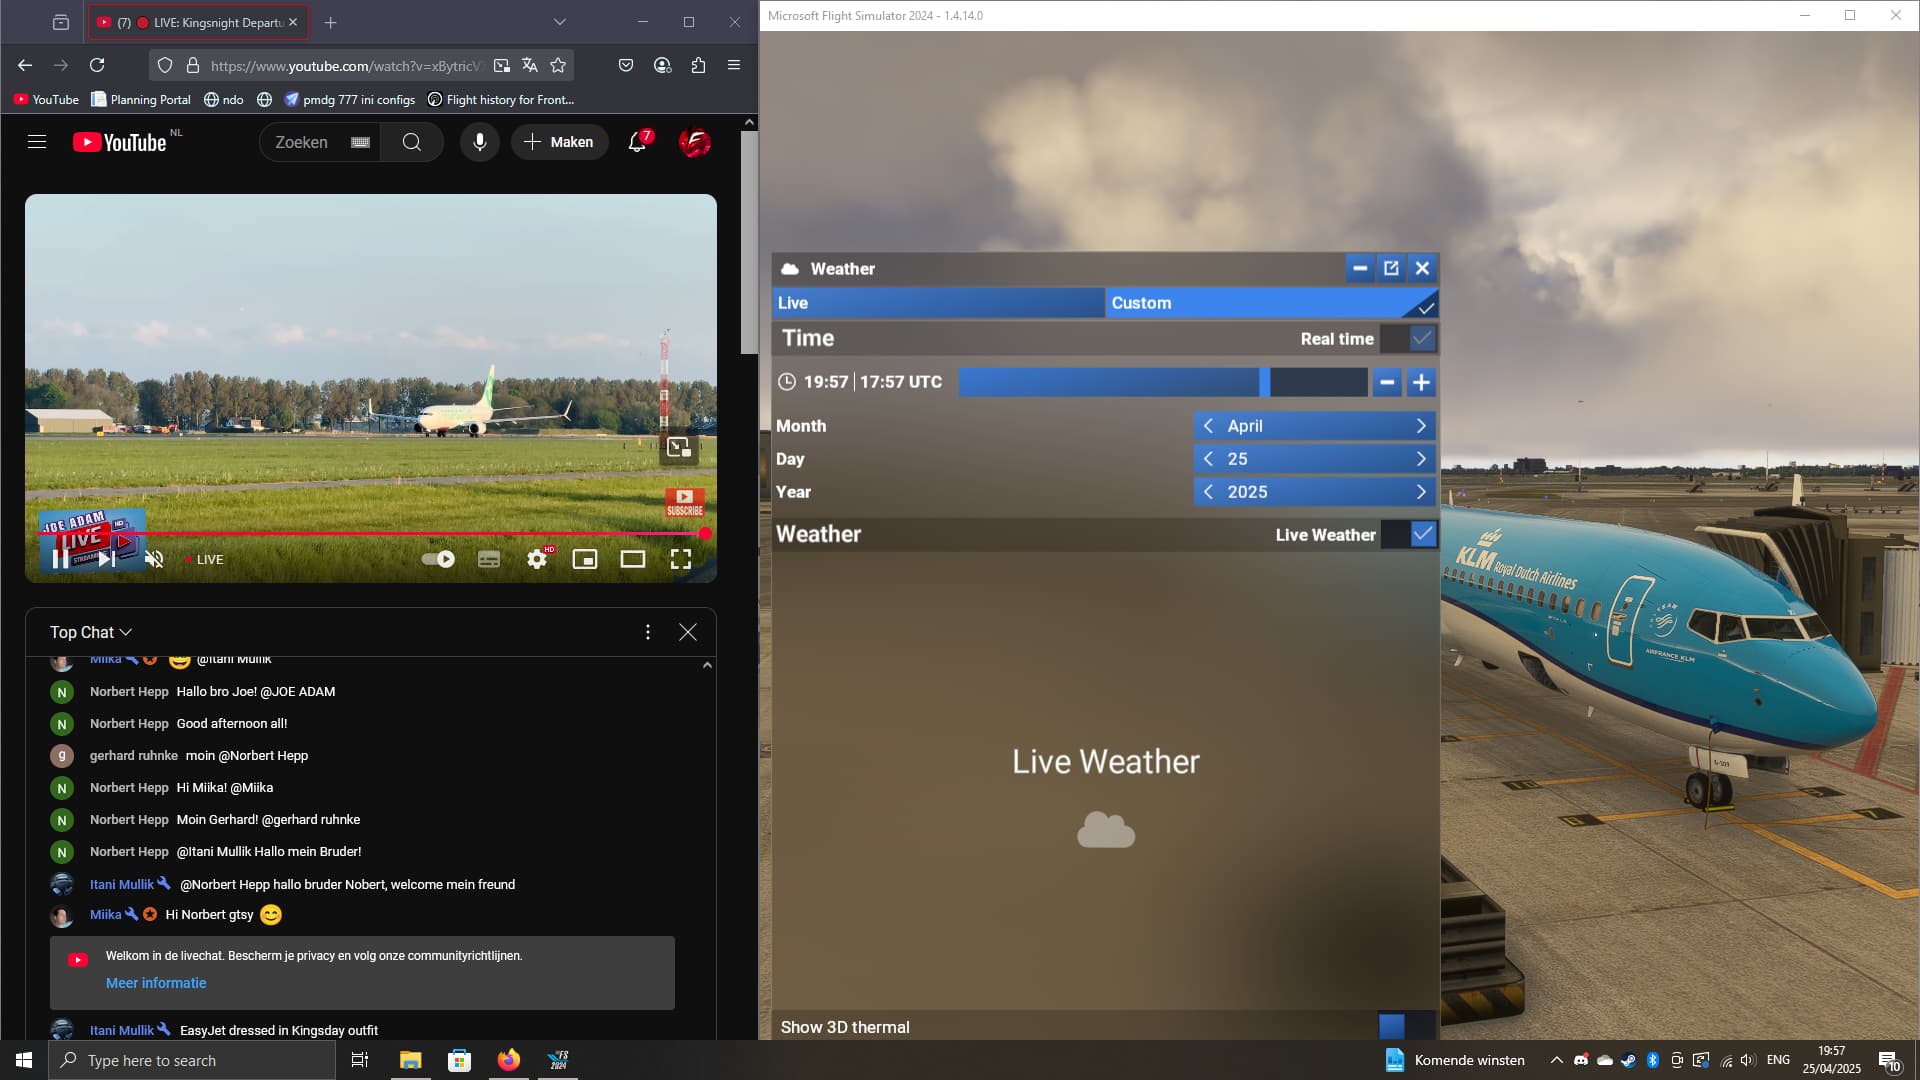Go back in Firefox browser
This screenshot has height=1080, width=1920.
[x=25, y=65]
